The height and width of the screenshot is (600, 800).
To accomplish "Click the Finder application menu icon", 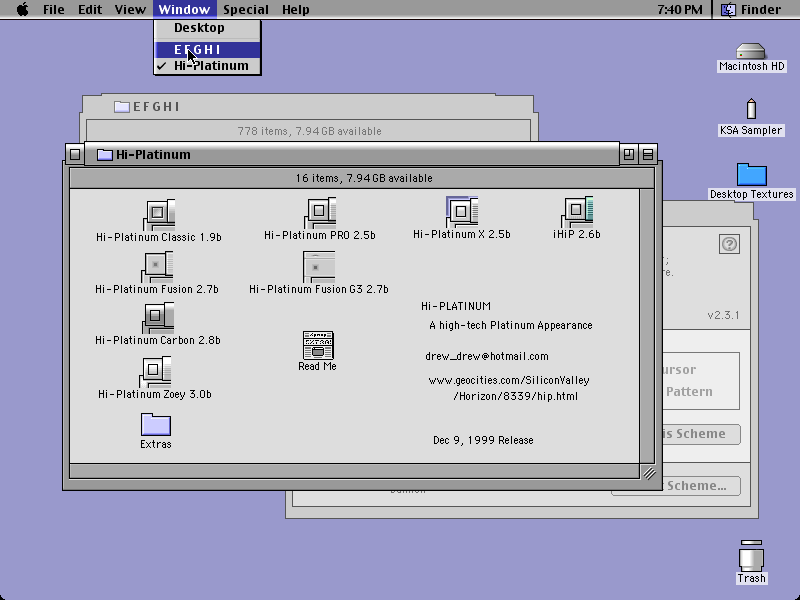I will point(728,9).
